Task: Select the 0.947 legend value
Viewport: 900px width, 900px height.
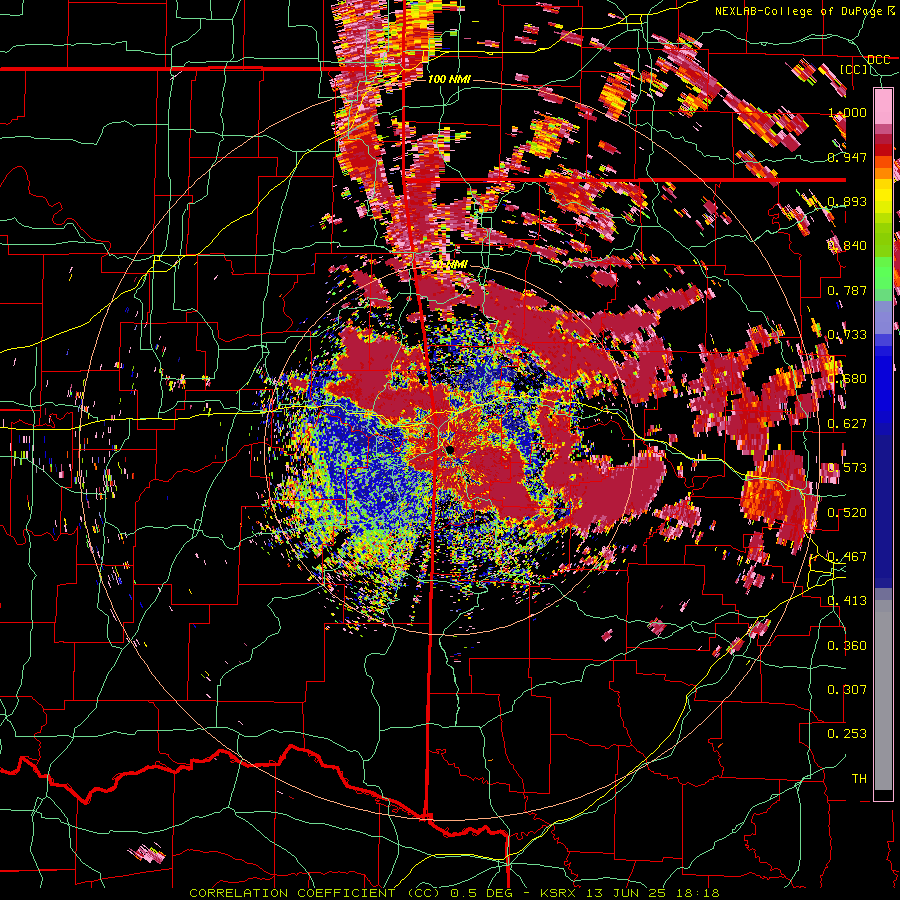Action: pos(848,157)
